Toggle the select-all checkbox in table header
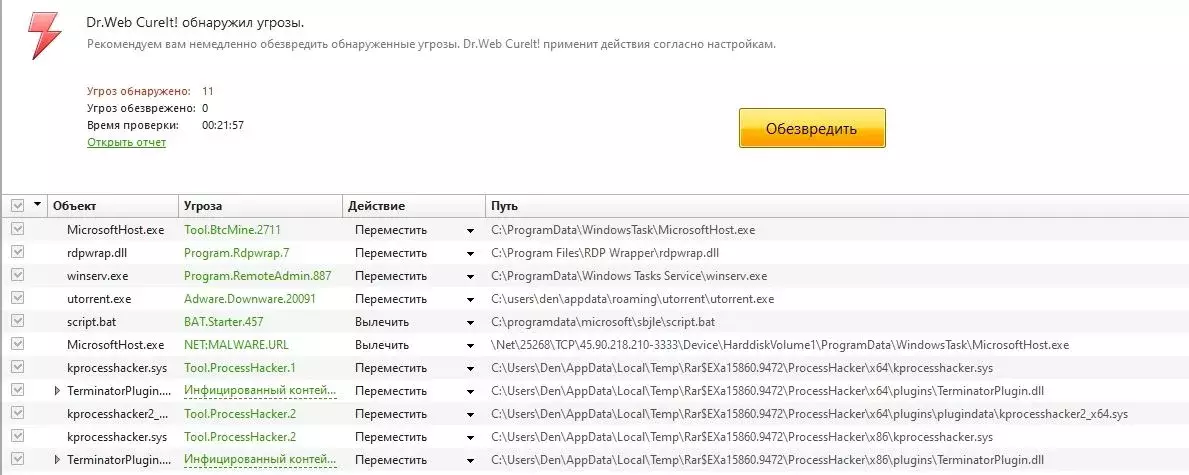The height and width of the screenshot is (475, 1189). [x=17, y=206]
